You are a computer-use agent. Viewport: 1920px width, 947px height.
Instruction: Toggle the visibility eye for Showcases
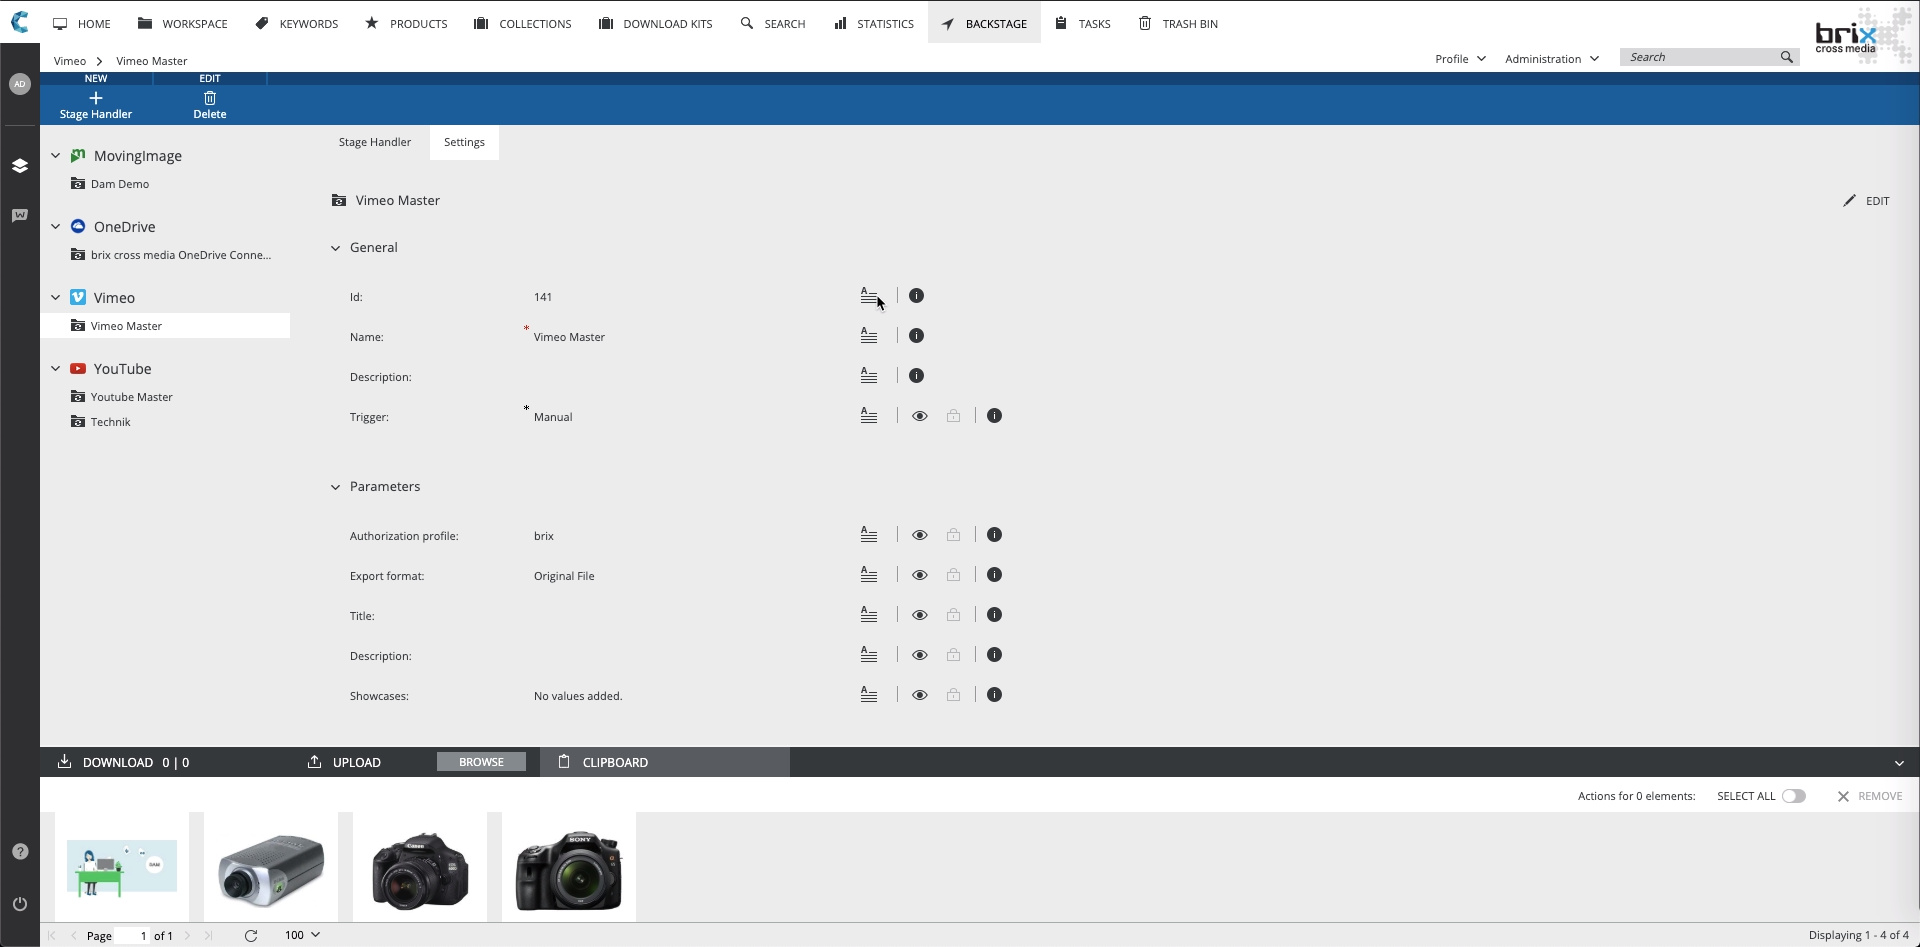(920, 695)
